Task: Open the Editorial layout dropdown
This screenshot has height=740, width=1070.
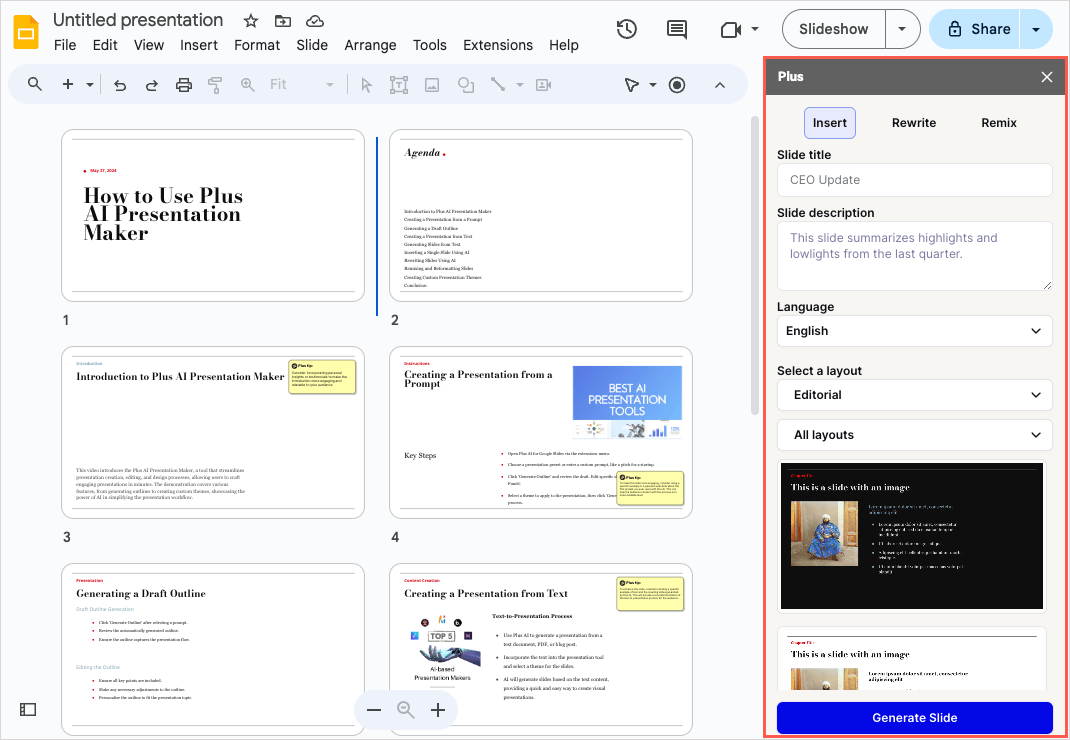Action: click(914, 395)
